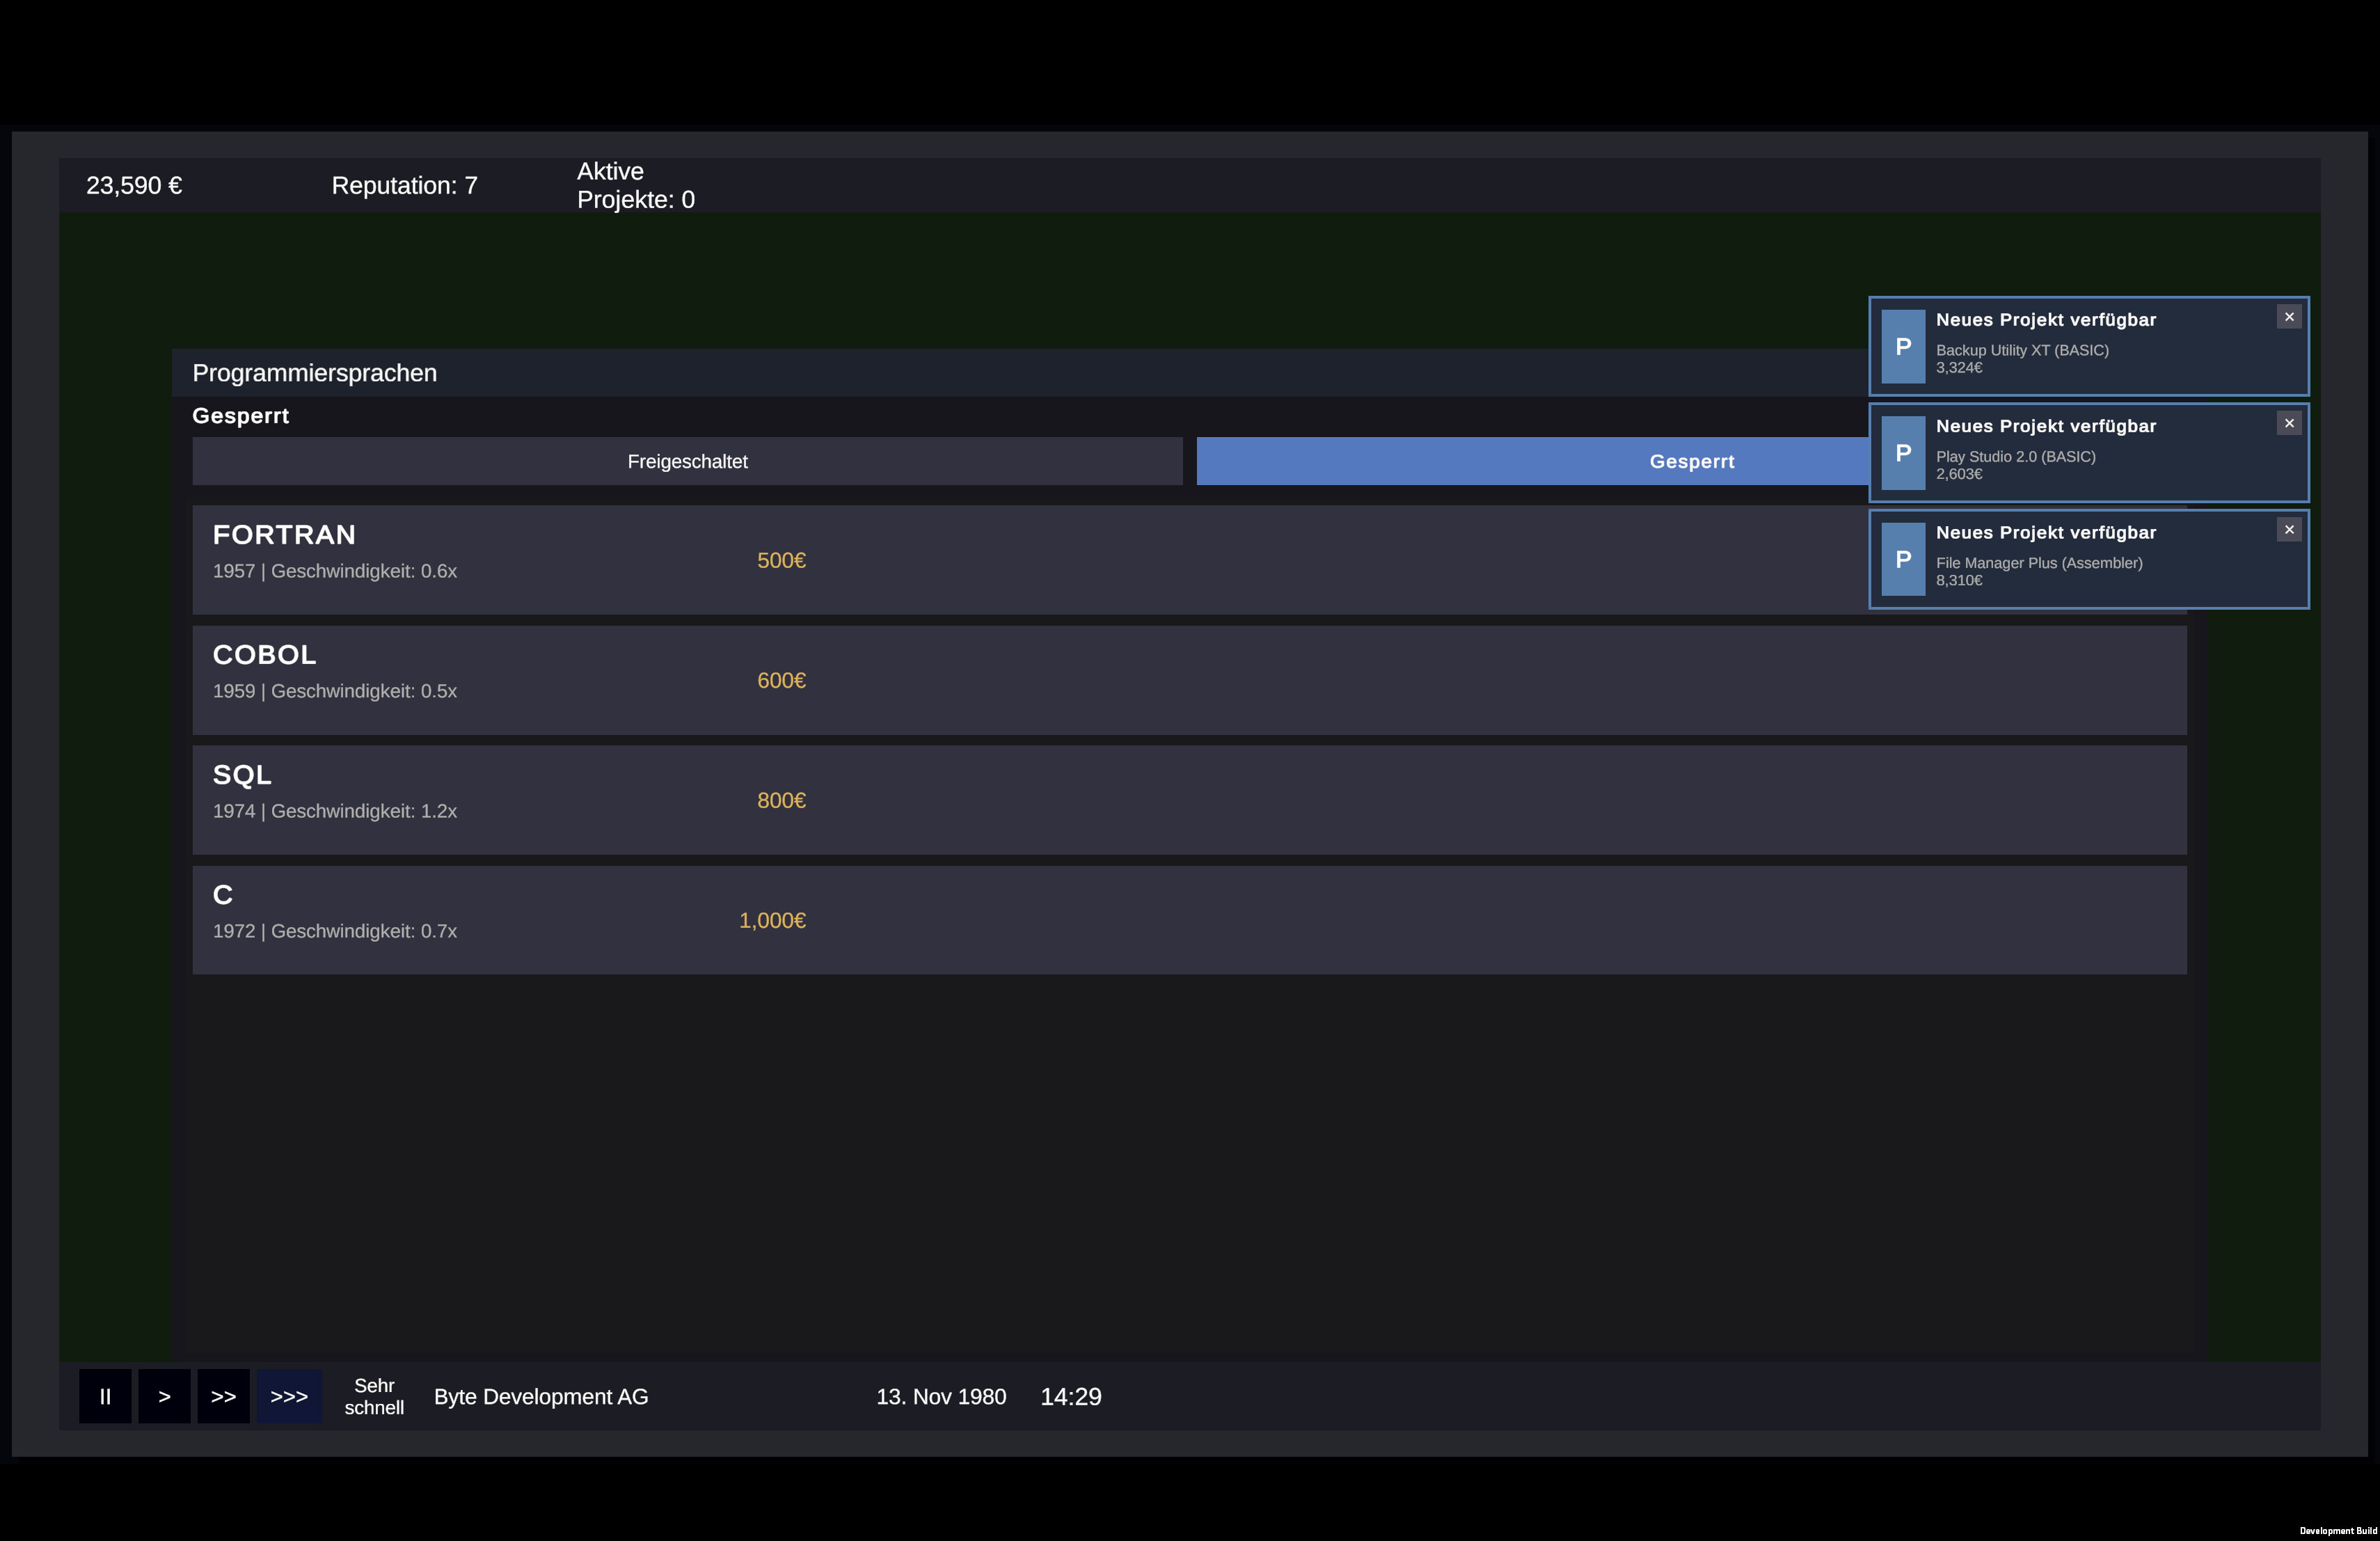2380x1541 pixels.
Task: Open the File Manager Plus project via its P icon
Action: pos(1904,559)
